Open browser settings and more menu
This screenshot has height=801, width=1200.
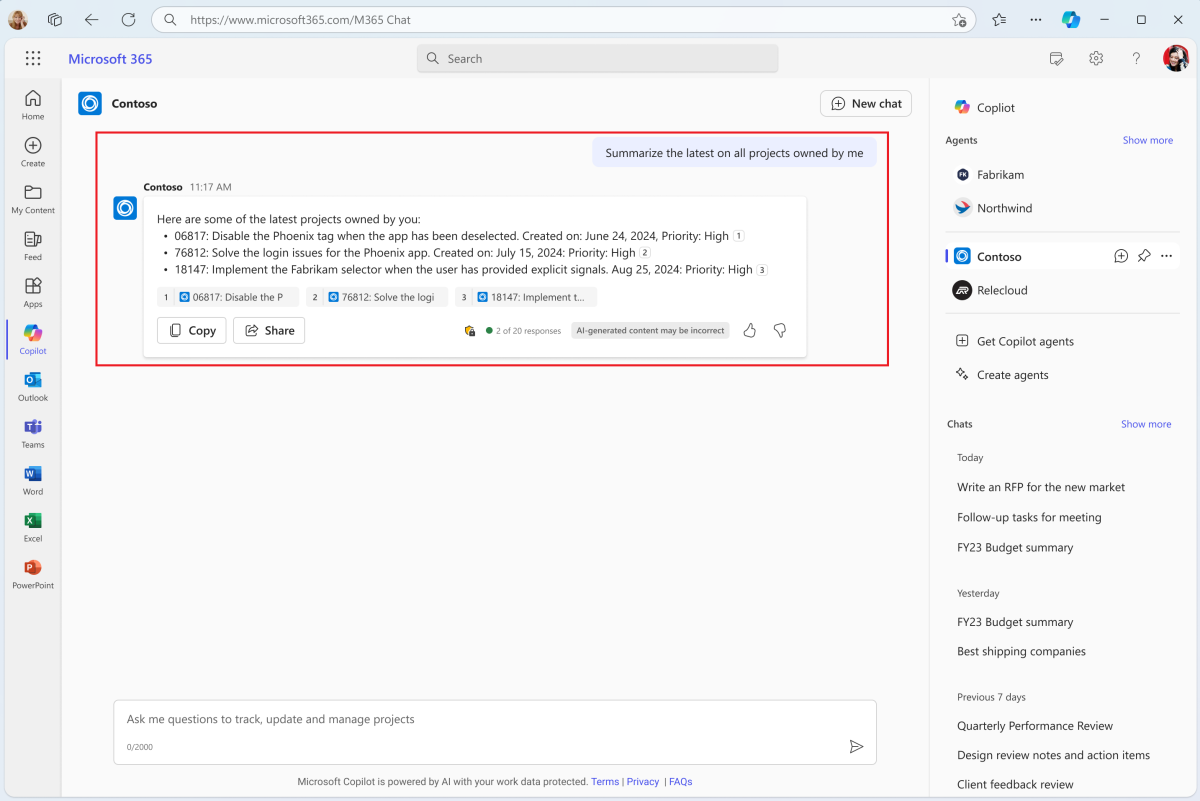tap(1035, 19)
